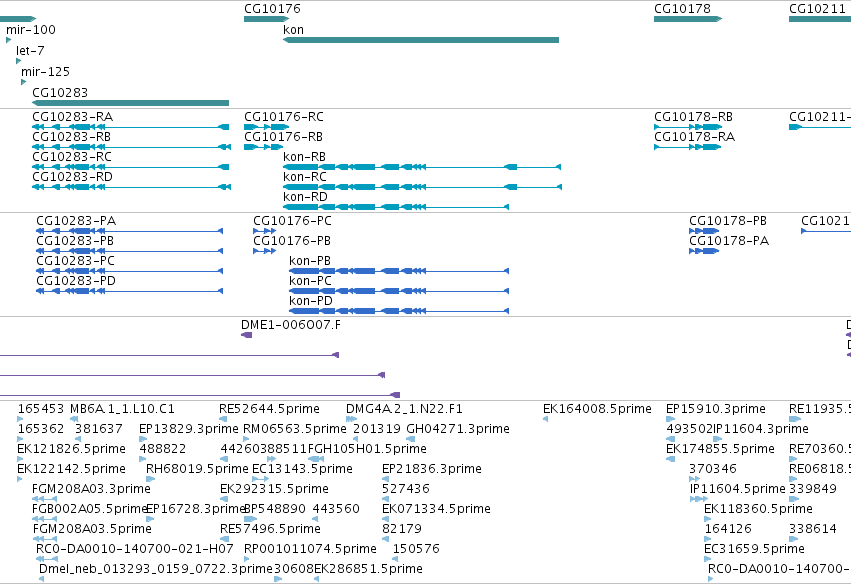Screen dimensions: 851x584
Task: Select the EP13829.3prime EST label
Action: [x=189, y=429]
